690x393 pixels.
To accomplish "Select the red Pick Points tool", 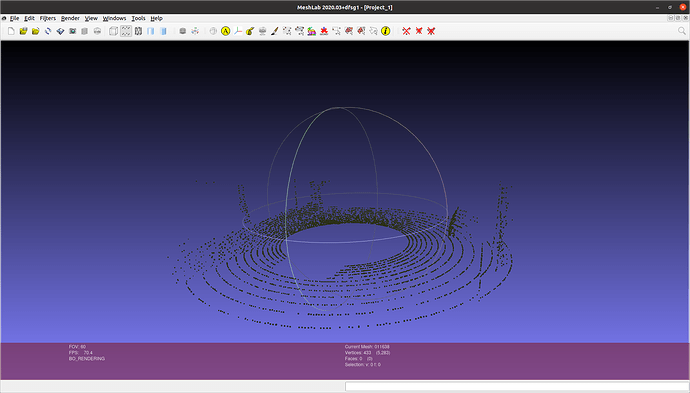I will [x=324, y=31].
